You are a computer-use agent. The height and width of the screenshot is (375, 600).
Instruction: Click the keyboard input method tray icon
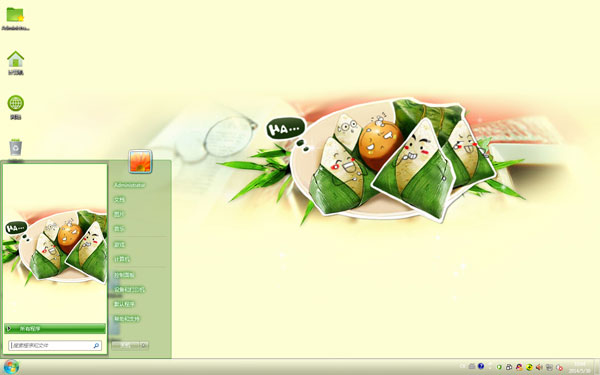click(472, 367)
